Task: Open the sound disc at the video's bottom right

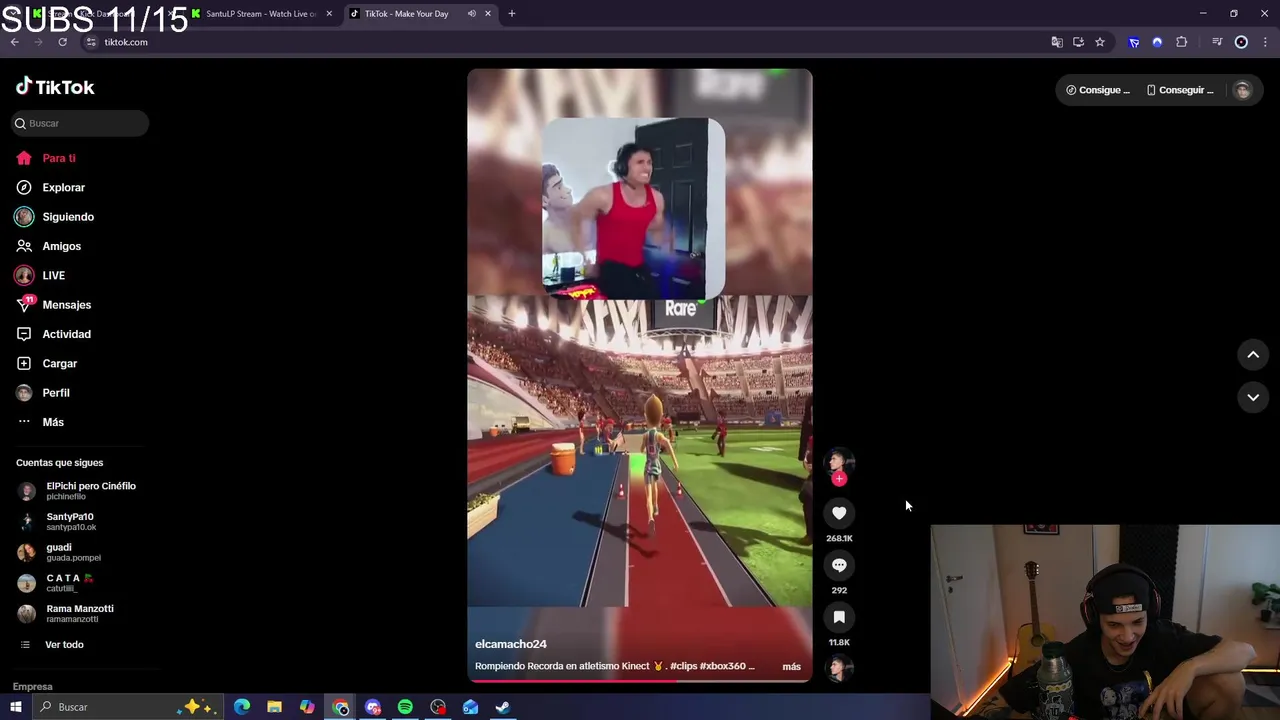Action: (x=839, y=667)
